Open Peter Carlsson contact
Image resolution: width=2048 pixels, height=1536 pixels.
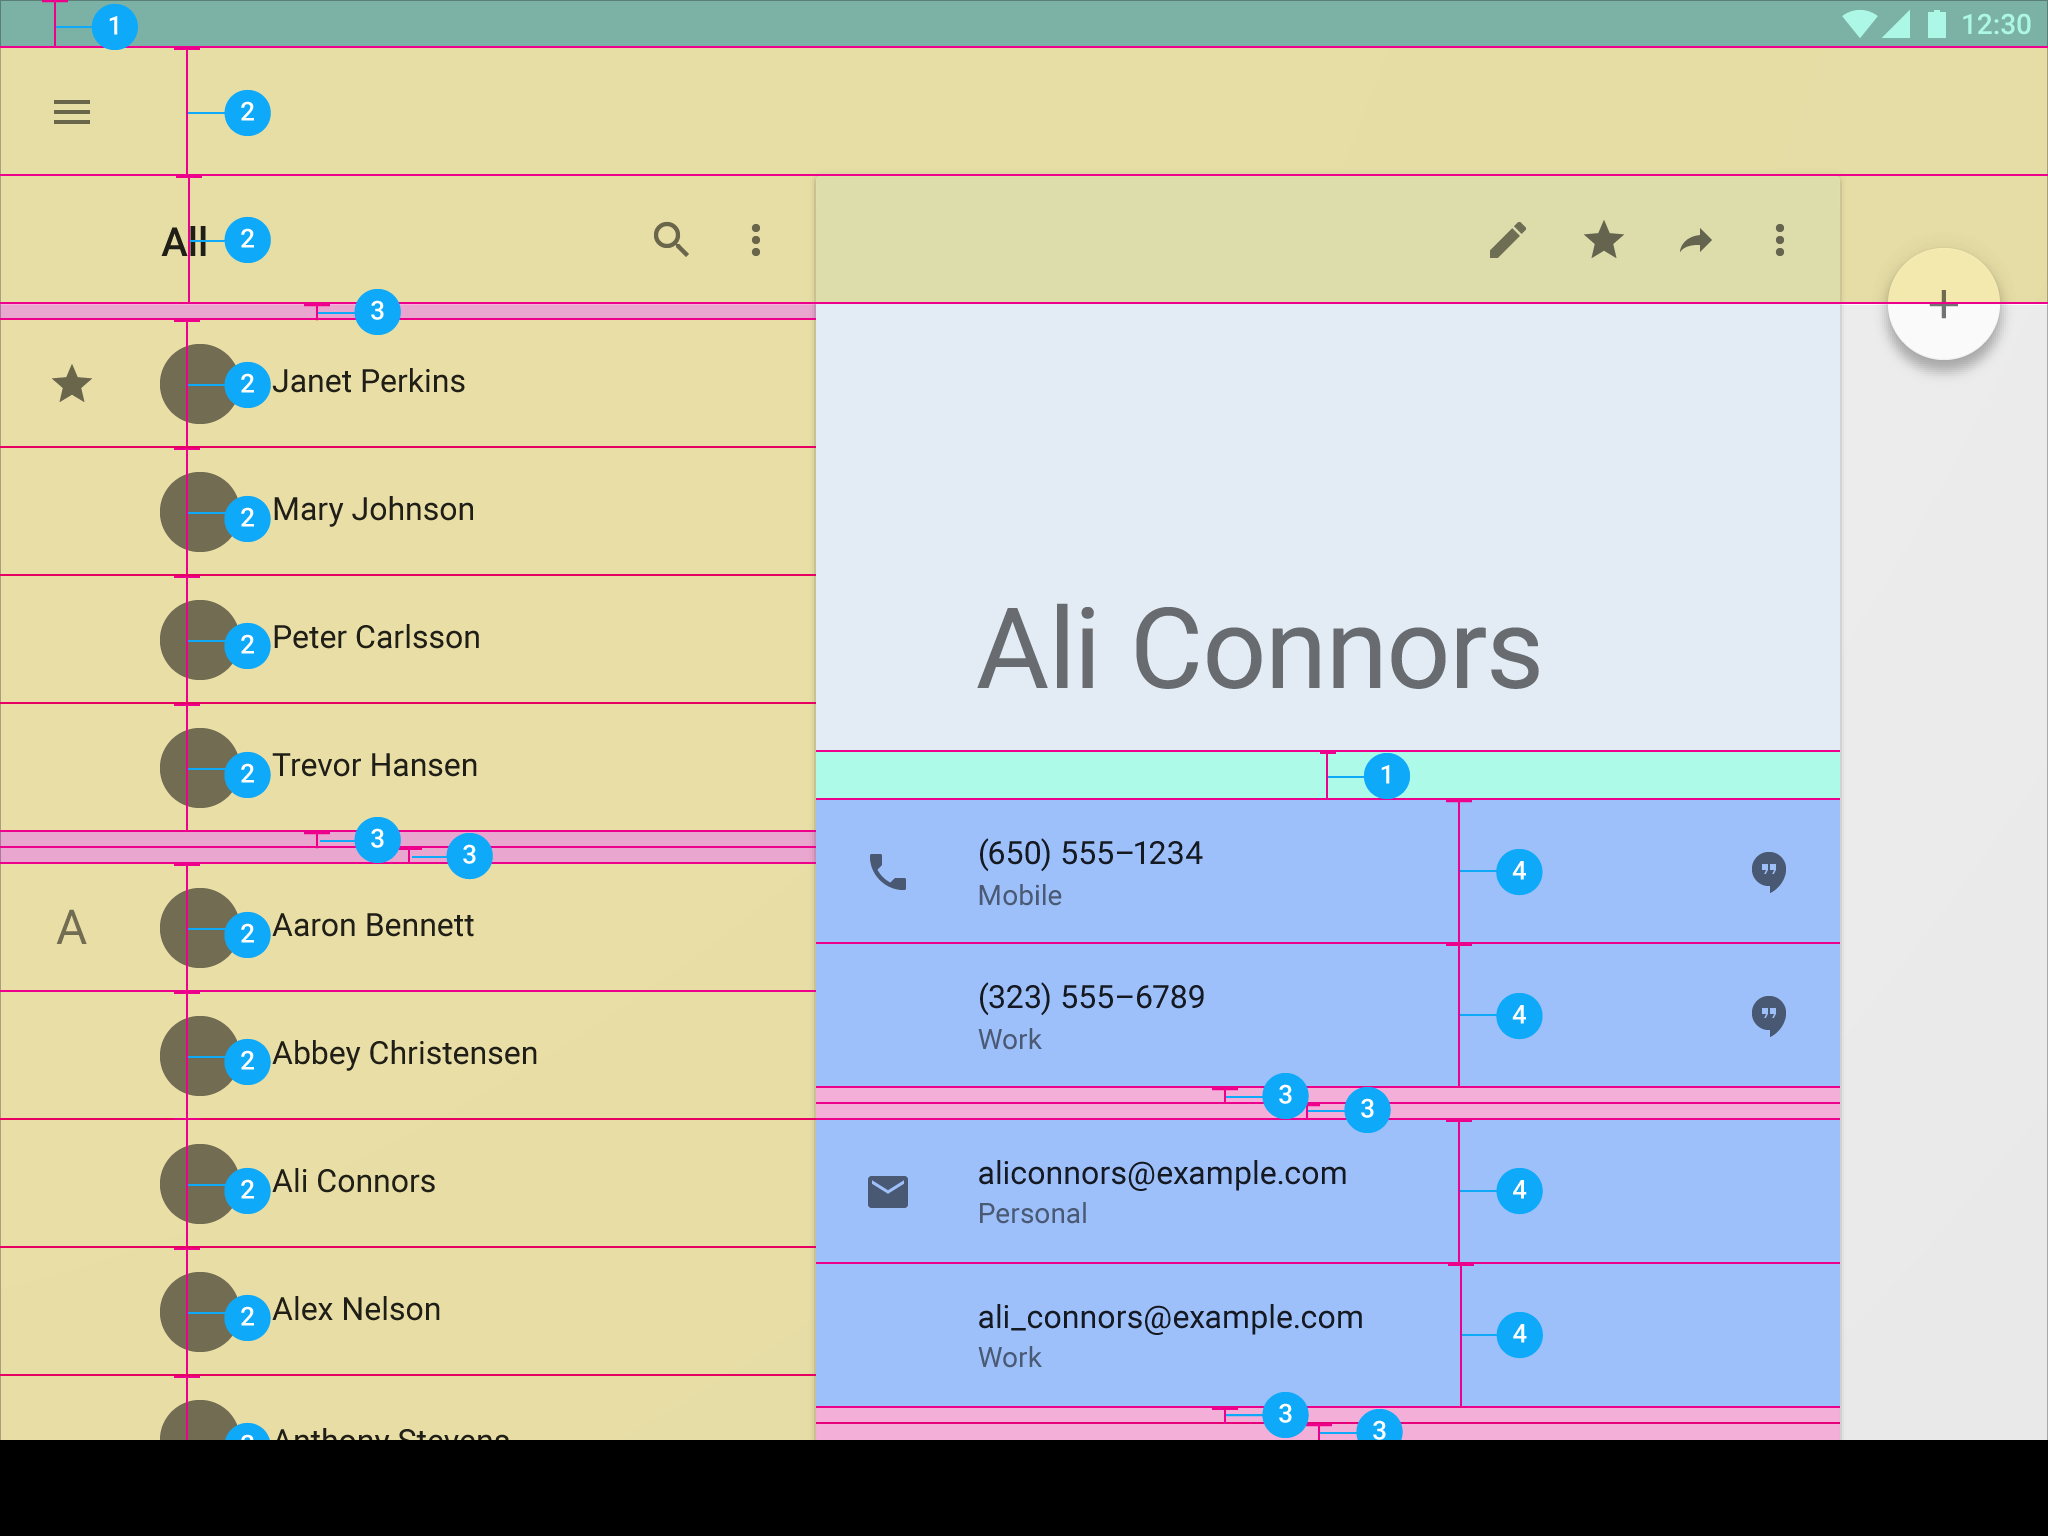pos(408,640)
